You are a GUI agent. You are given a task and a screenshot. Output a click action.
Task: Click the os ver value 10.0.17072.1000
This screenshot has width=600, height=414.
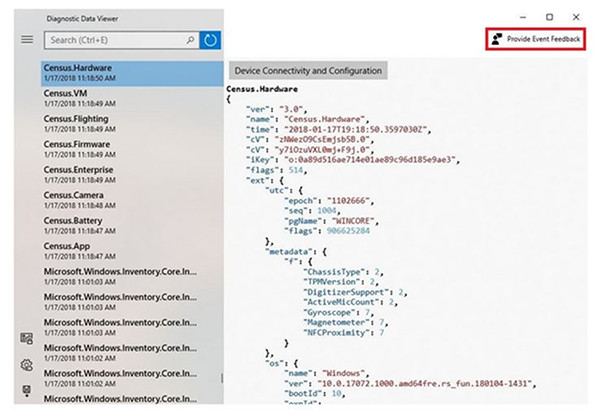[425, 383]
